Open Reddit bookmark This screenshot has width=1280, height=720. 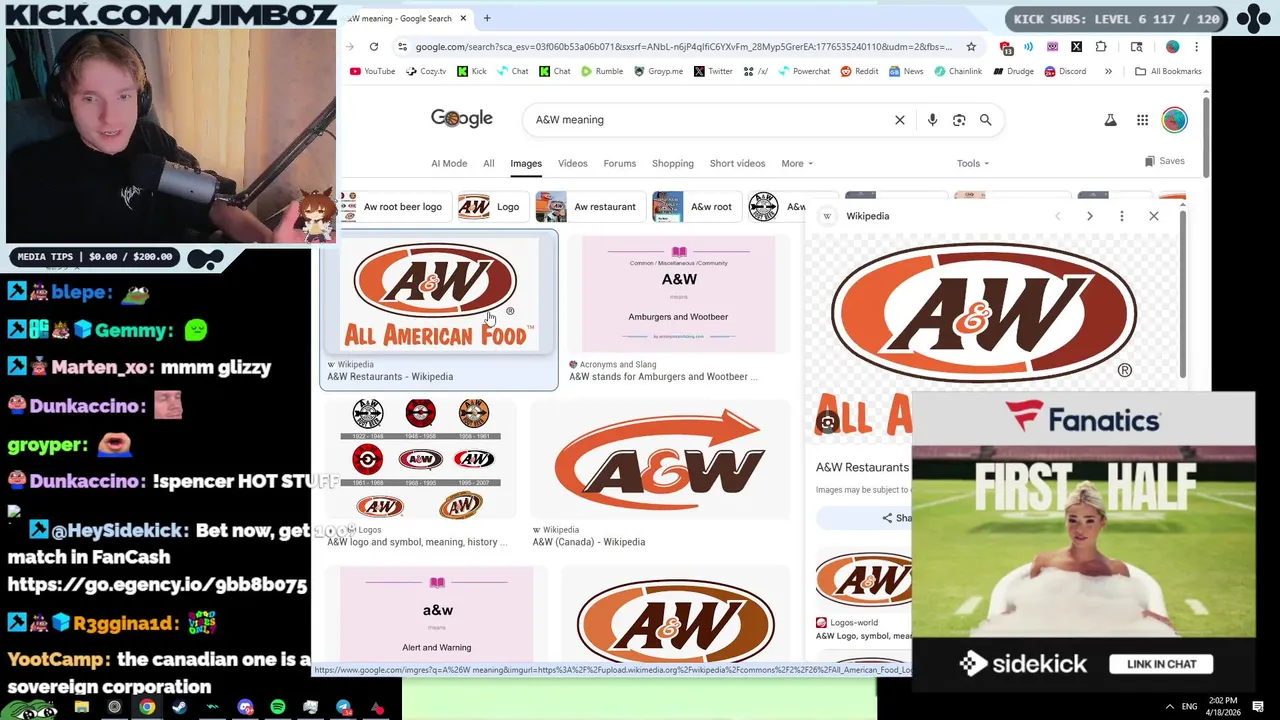coord(859,71)
